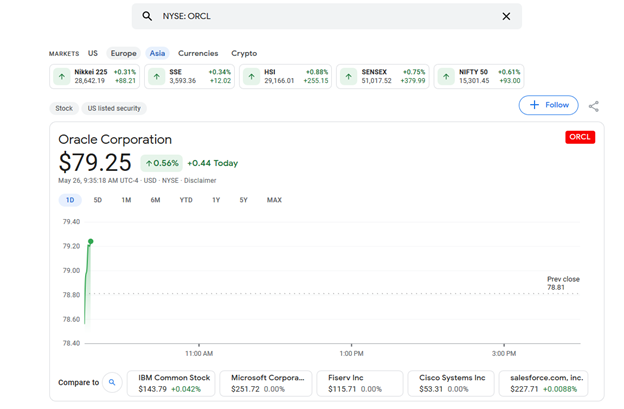Image resolution: width=624 pixels, height=409 pixels.
Task: Click the NYSE: ORCL search field
Action: (x=327, y=16)
